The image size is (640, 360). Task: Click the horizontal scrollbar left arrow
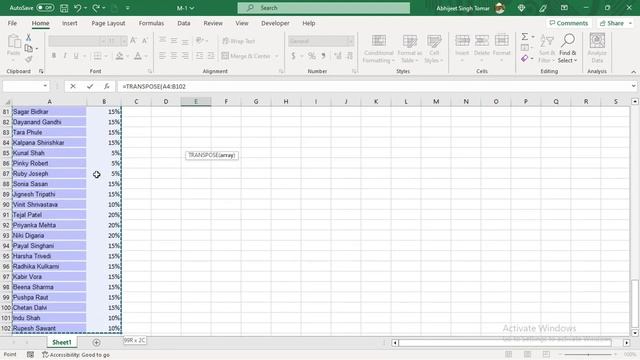[395, 343]
